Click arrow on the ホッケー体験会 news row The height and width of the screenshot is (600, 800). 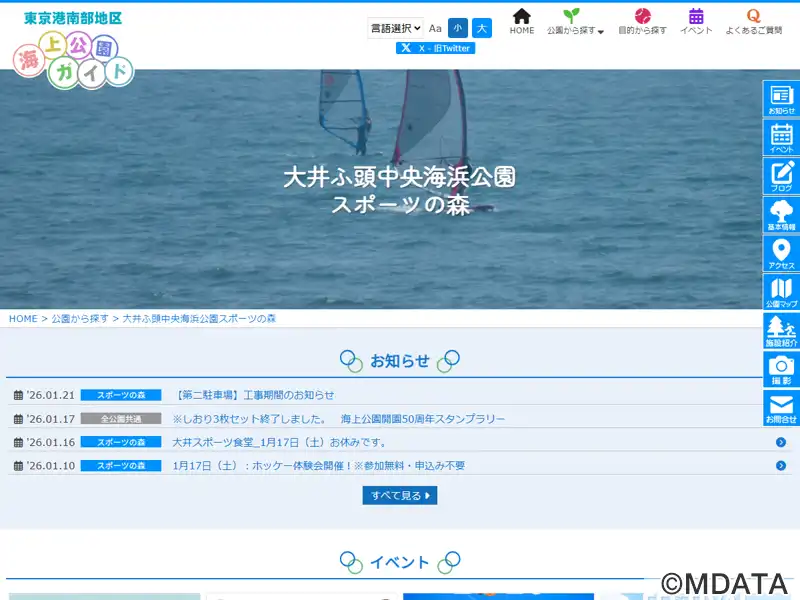pos(780,465)
